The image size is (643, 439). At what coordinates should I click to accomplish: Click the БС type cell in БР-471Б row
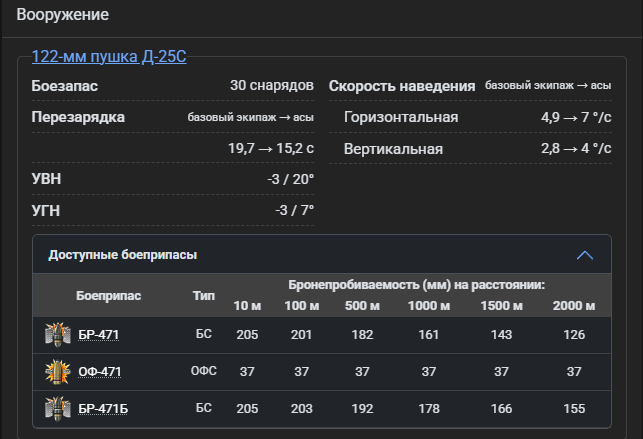[x=204, y=408]
